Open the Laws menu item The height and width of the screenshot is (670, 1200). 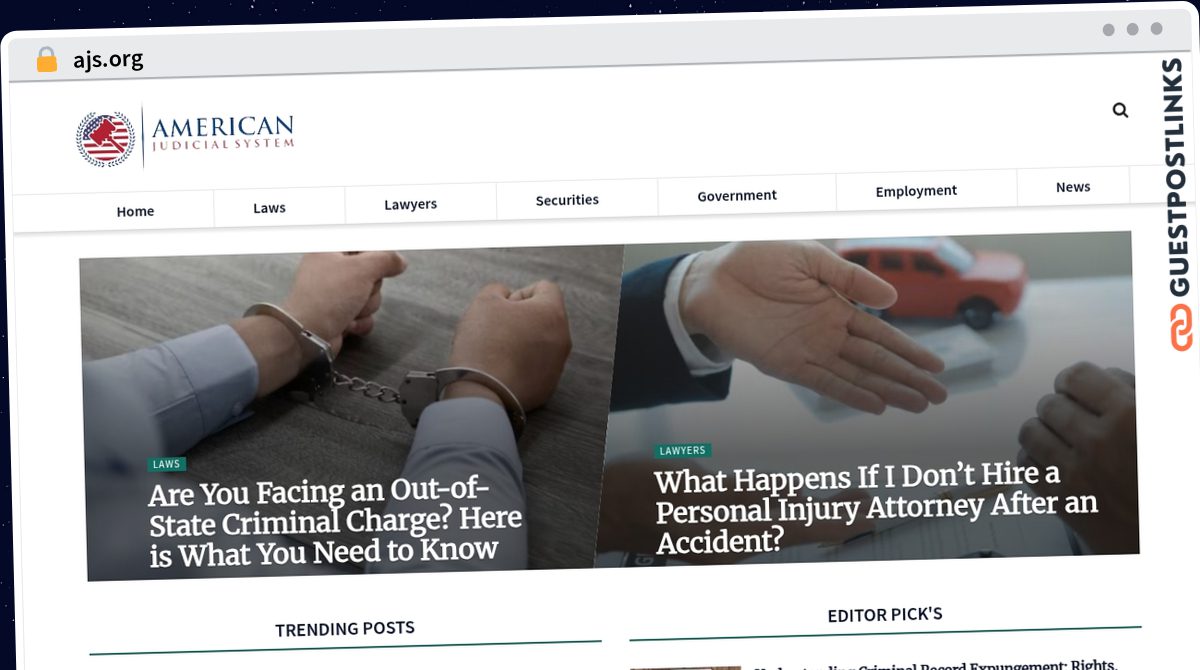pos(269,208)
